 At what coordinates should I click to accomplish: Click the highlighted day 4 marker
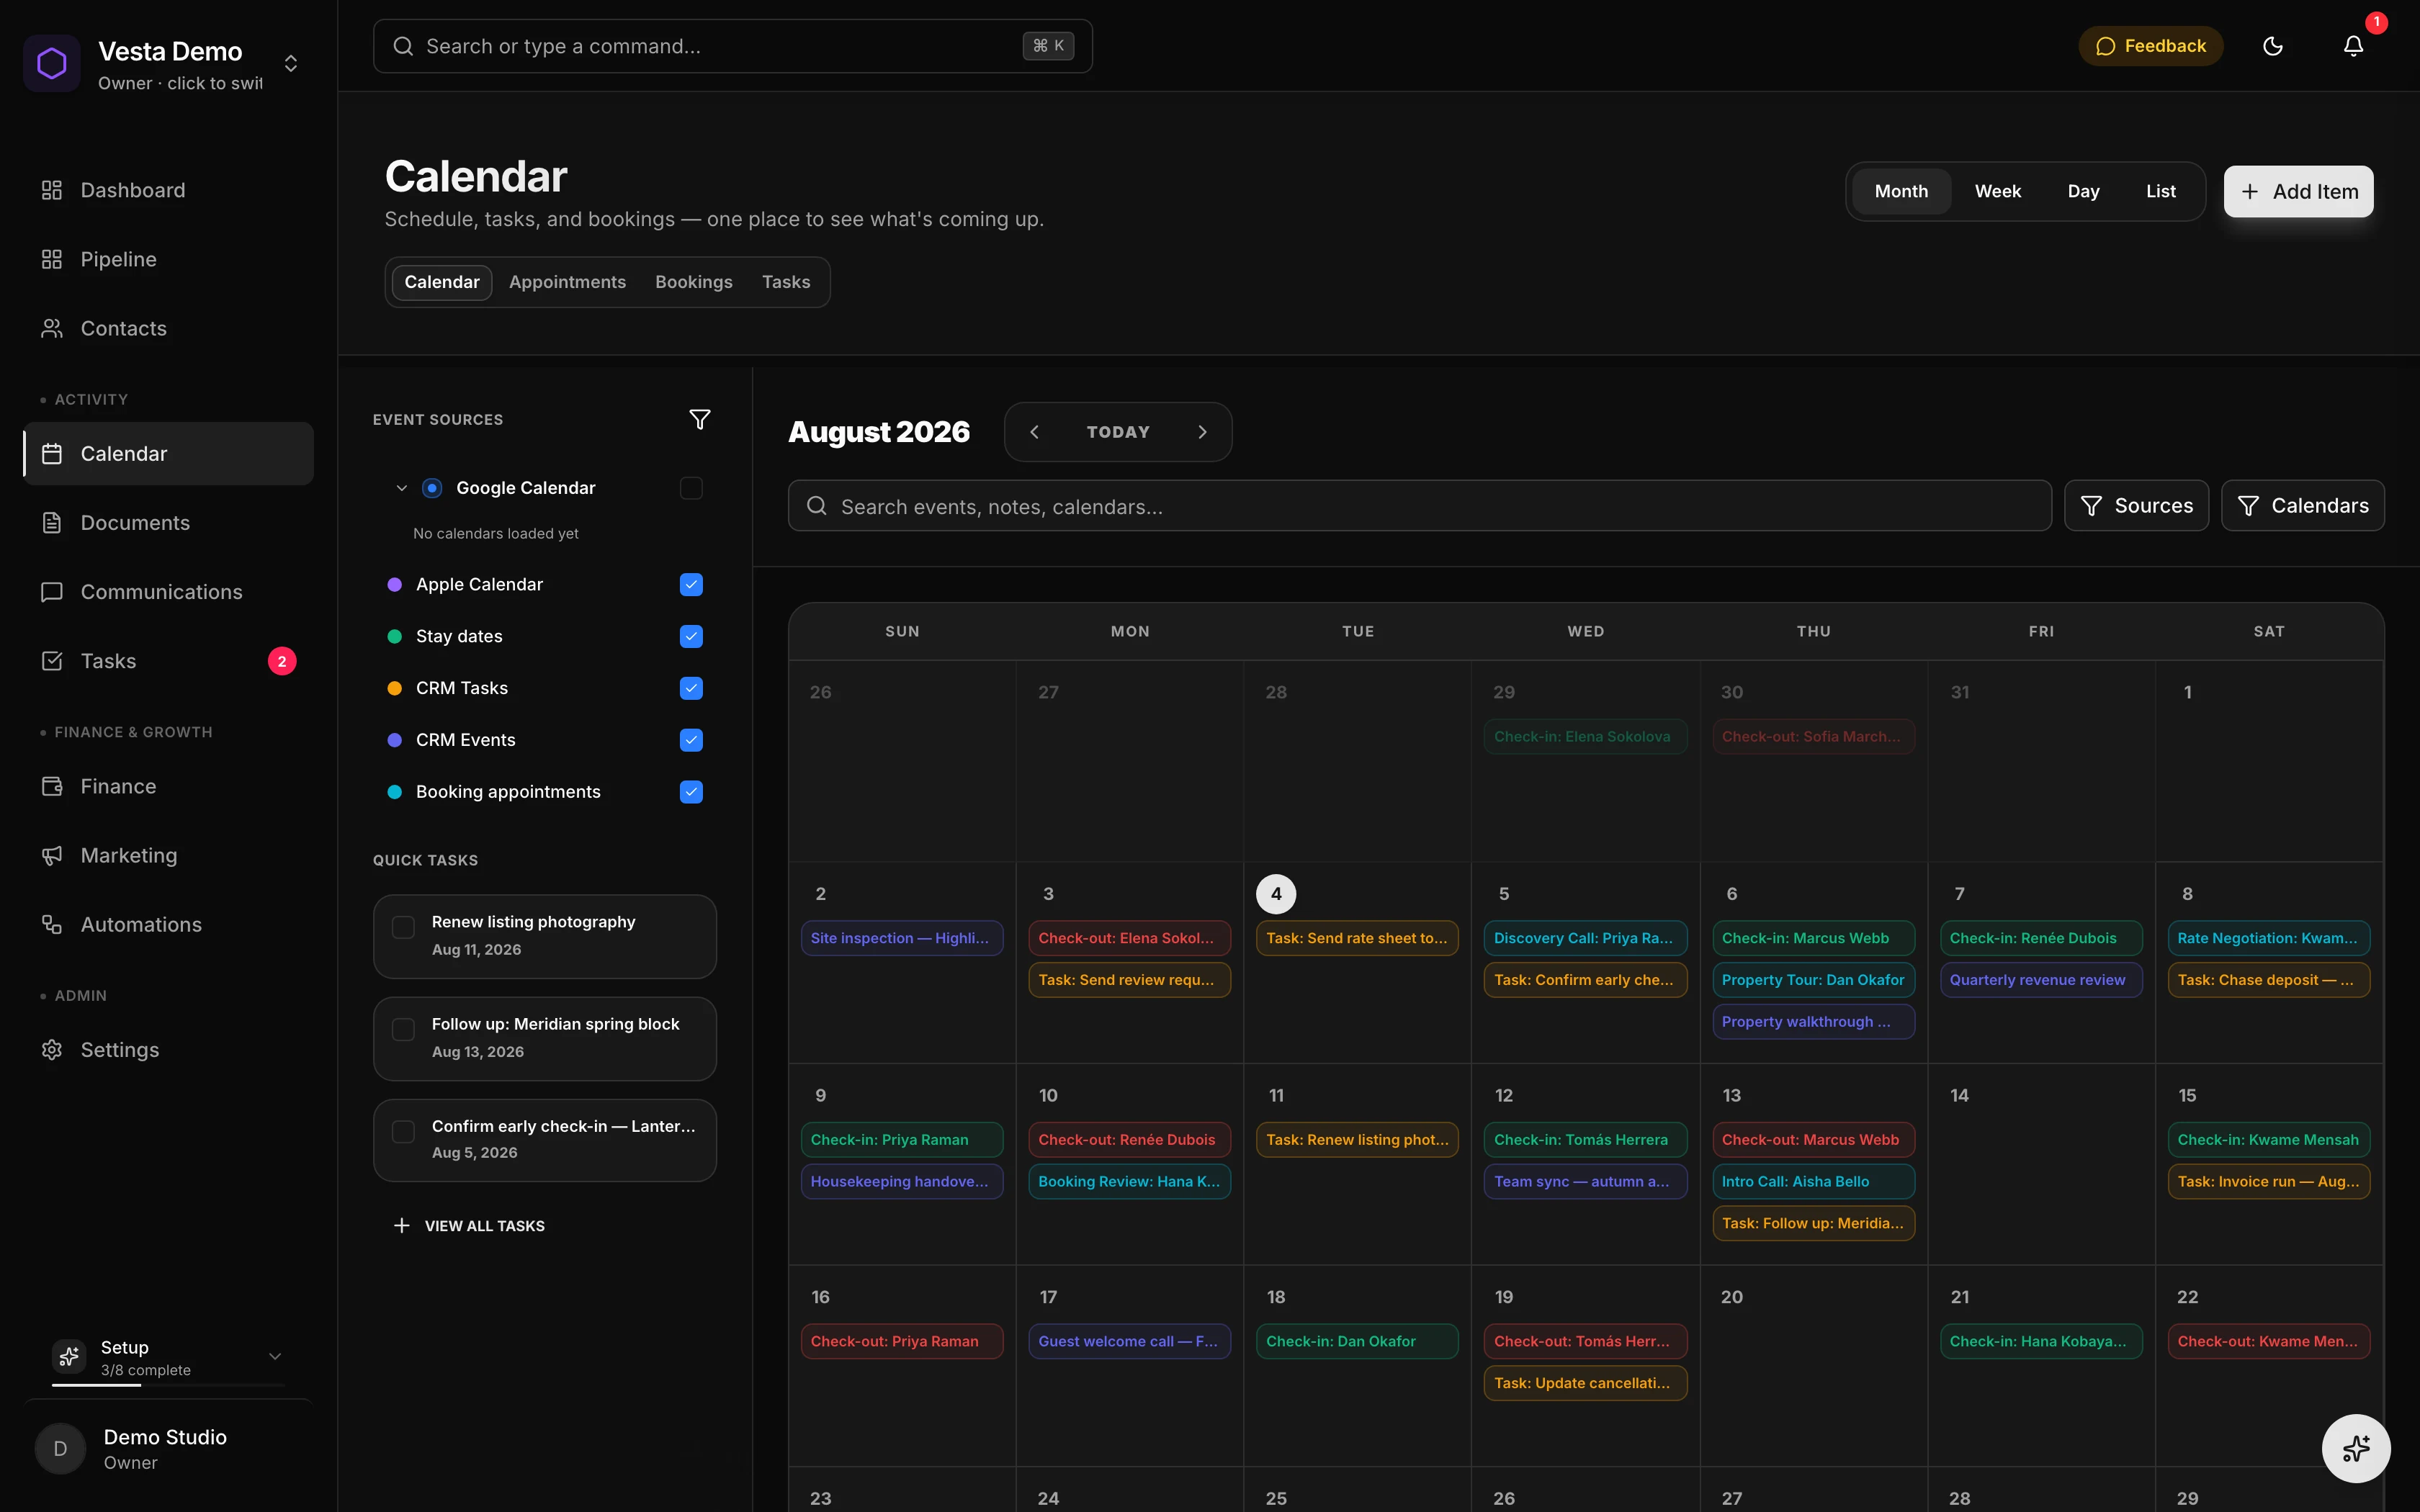click(1276, 894)
